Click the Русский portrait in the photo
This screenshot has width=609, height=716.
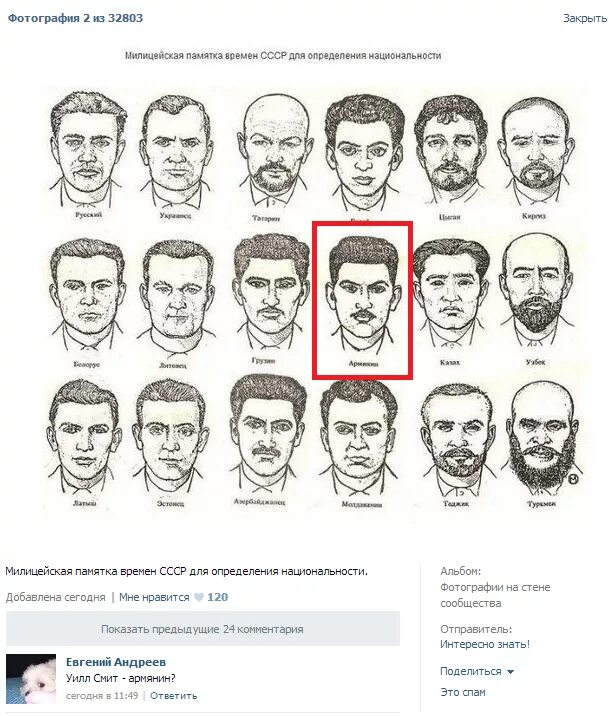pyautogui.click(x=88, y=155)
